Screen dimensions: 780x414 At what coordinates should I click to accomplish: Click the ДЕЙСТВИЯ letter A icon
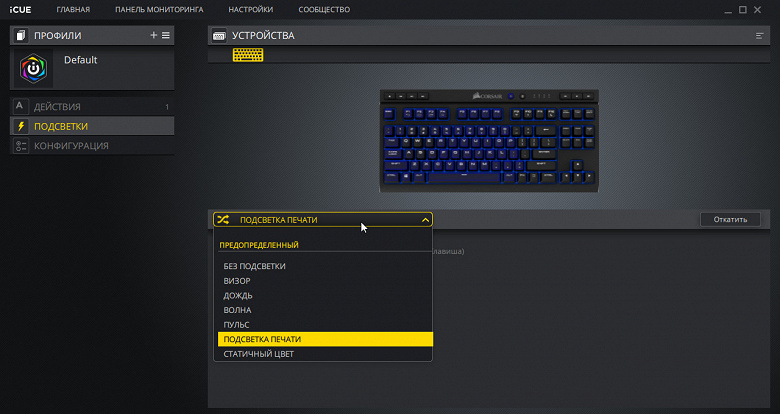(x=19, y=106)
